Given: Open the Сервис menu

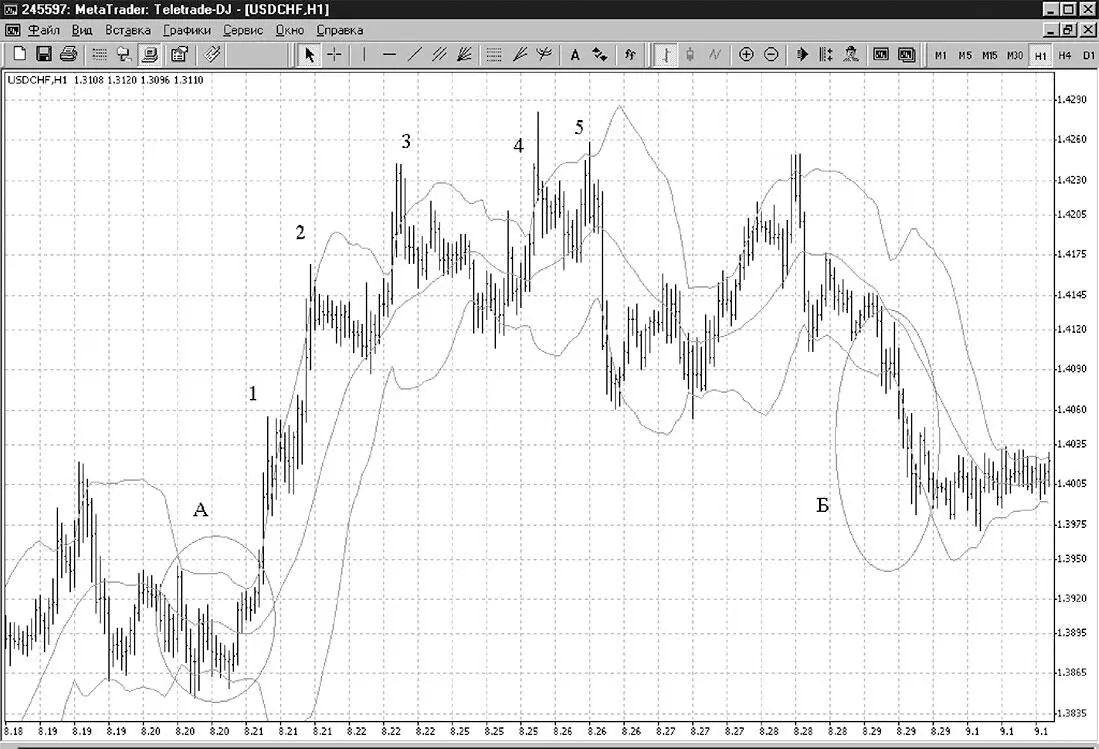Looking at the screenshot, I should pos(243,30).
